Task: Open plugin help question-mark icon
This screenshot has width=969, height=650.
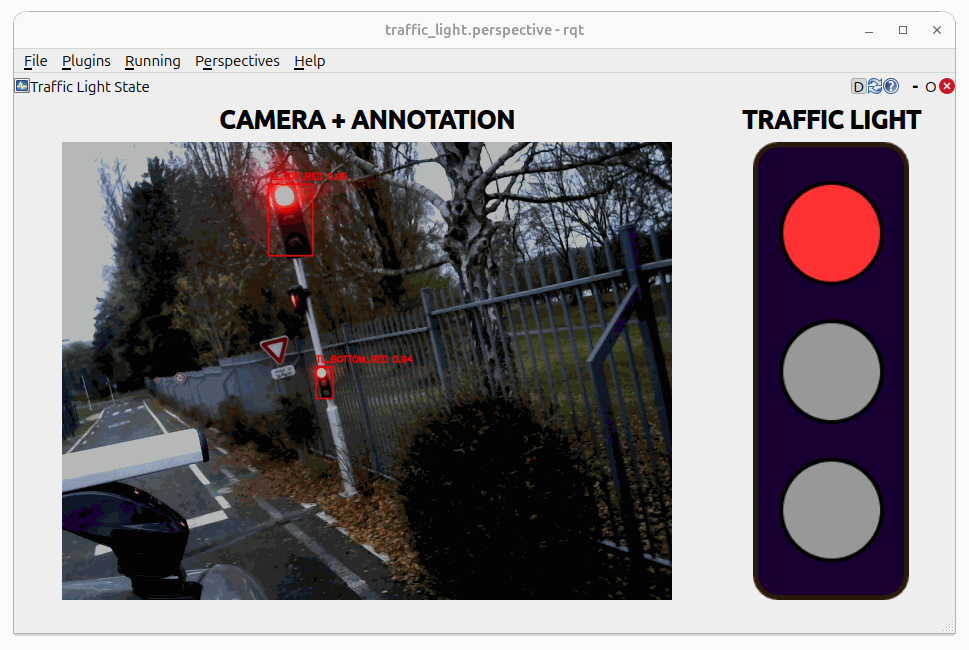Action: pos(890,87)
